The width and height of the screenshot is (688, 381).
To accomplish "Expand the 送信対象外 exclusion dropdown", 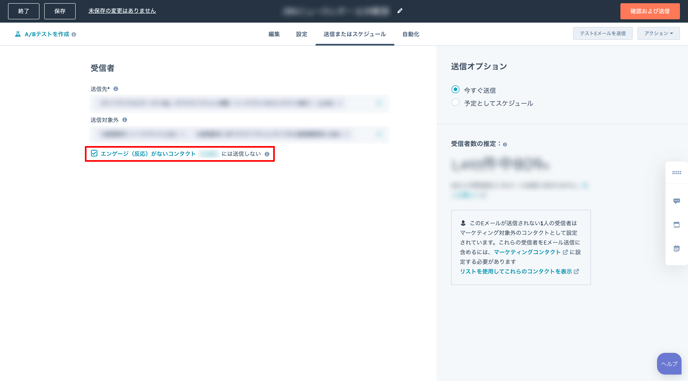I will pos(379,134).
